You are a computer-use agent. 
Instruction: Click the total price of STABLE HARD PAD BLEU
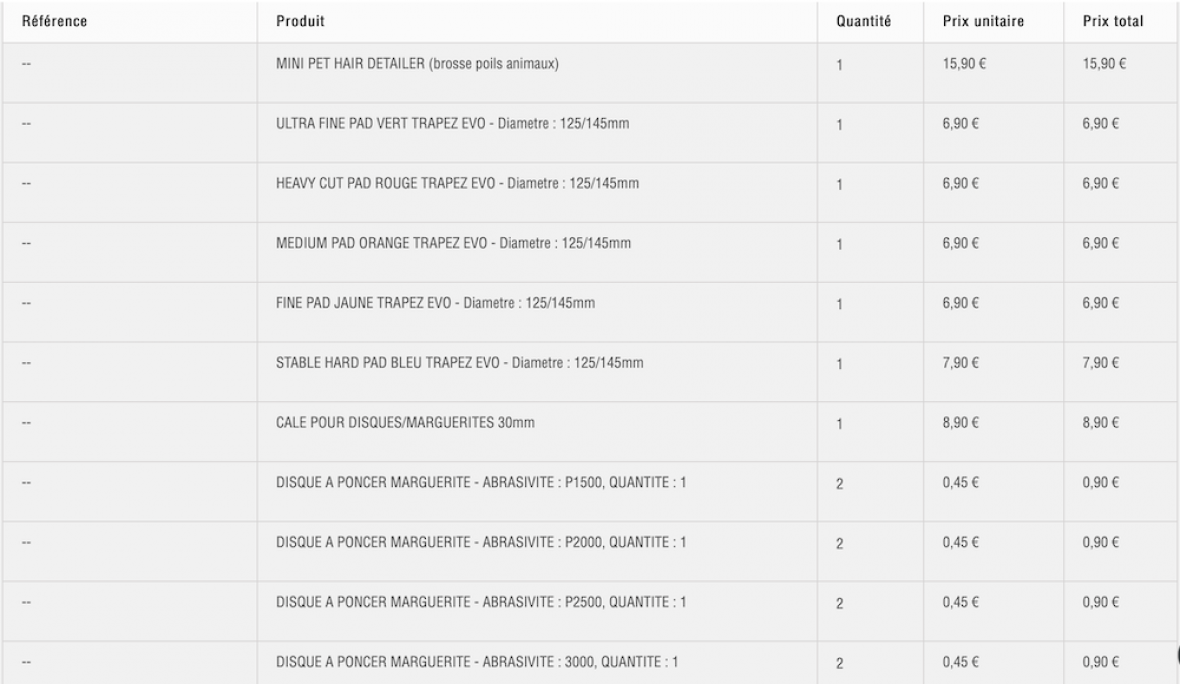pyautogui.click(x=1098, y=363)
